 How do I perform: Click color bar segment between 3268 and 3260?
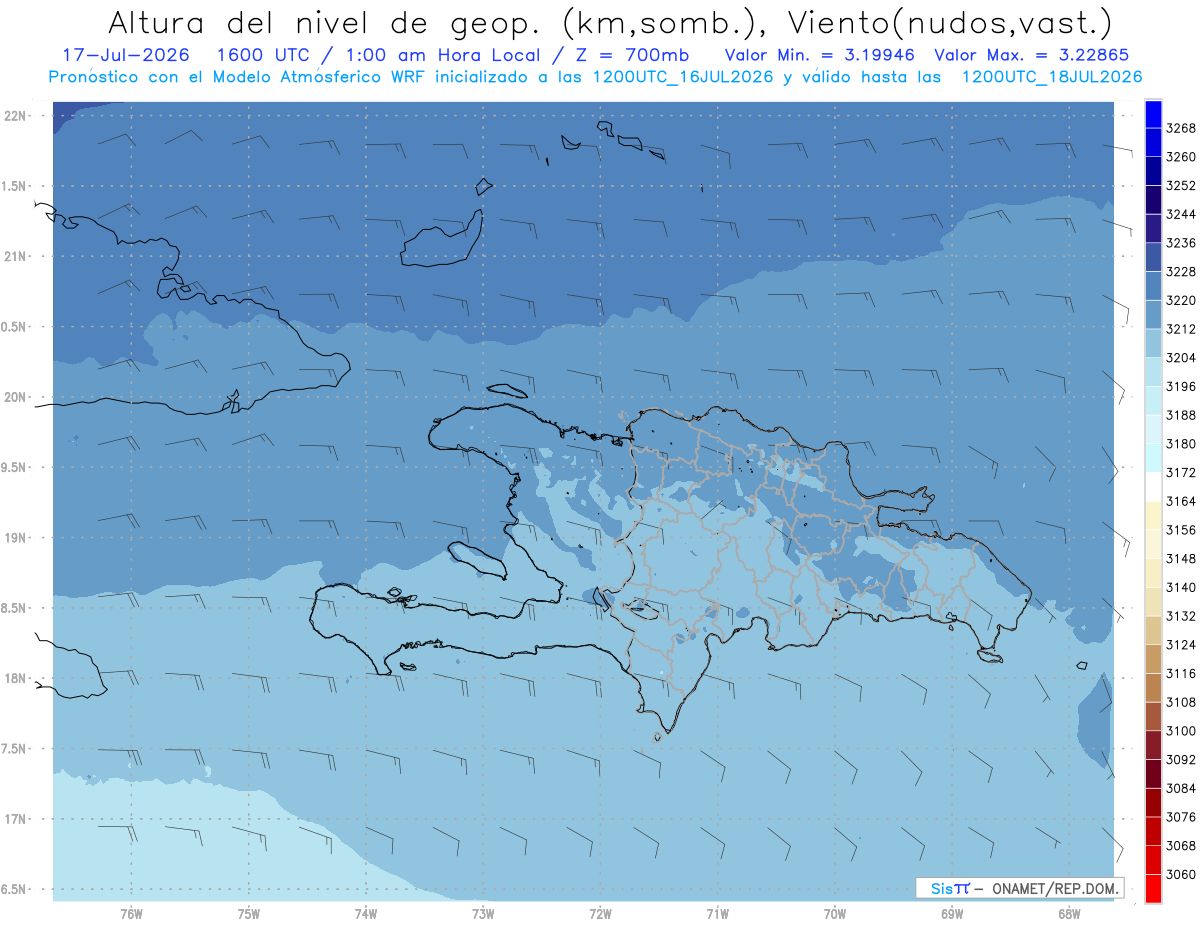(1153, 143)
